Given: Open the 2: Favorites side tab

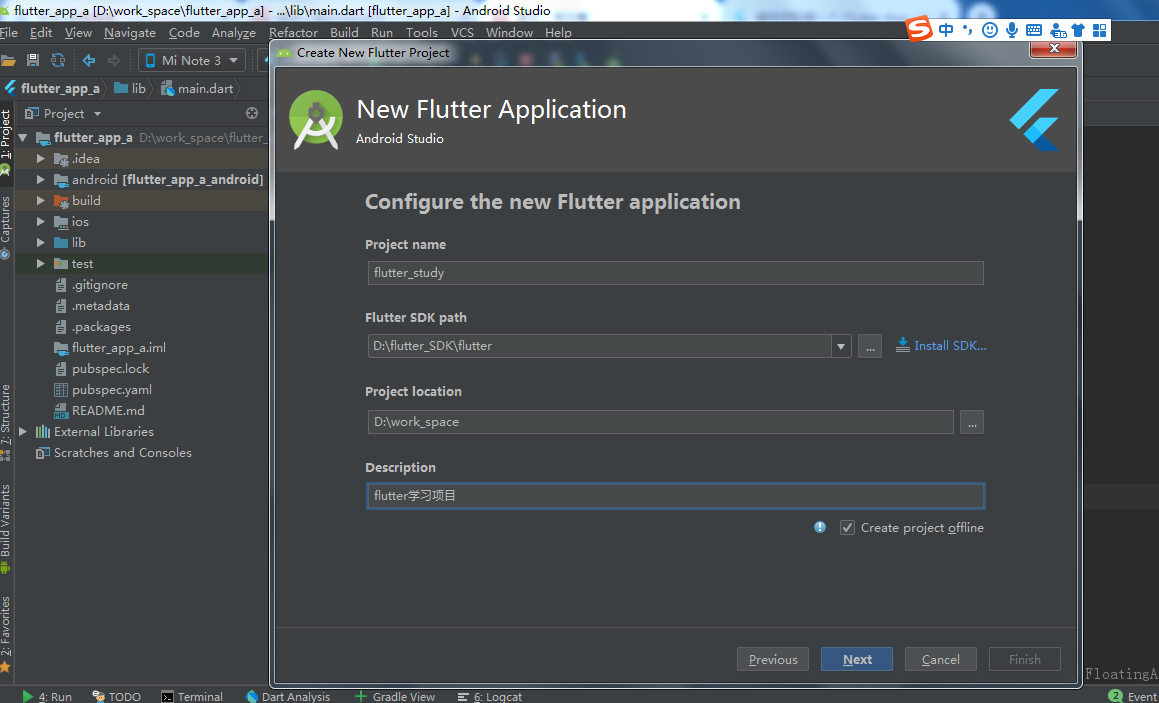Looking at the screenshot, I should pyautogui.click(x=6, y=634).
